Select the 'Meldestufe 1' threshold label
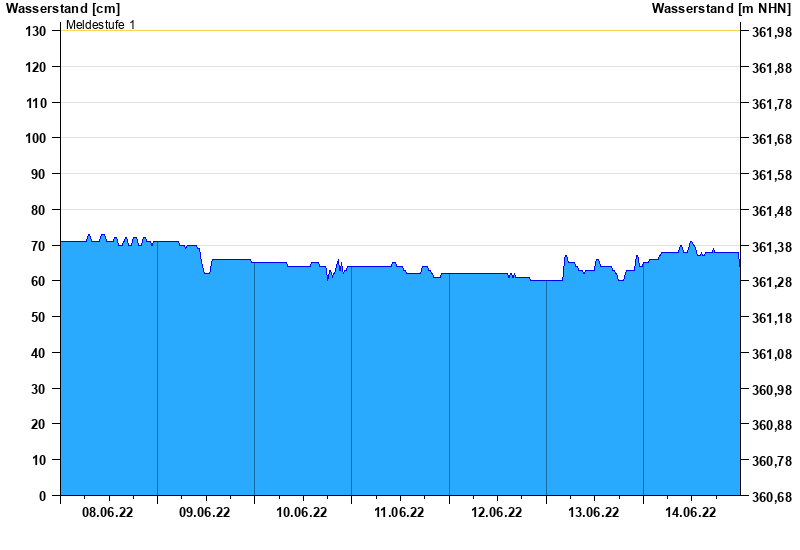Screen dimensions: 800x550 pos(100,25)
